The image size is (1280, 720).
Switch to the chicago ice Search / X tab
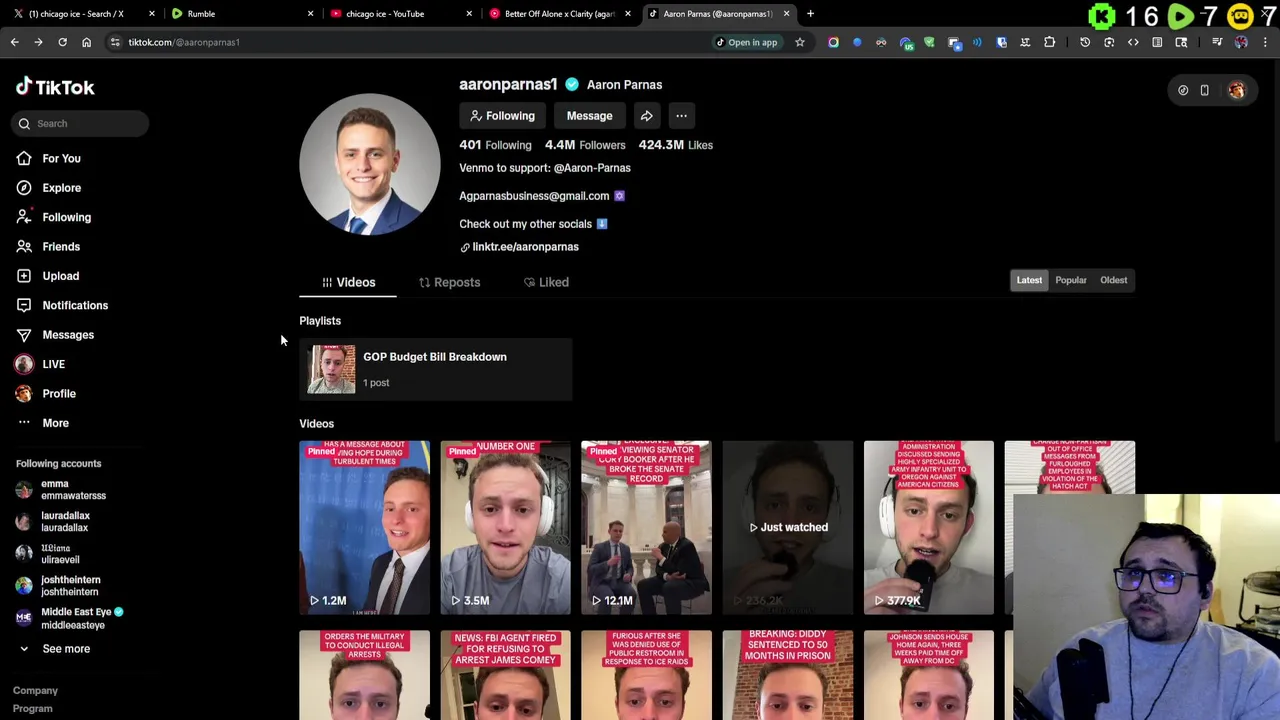(82, 14)
